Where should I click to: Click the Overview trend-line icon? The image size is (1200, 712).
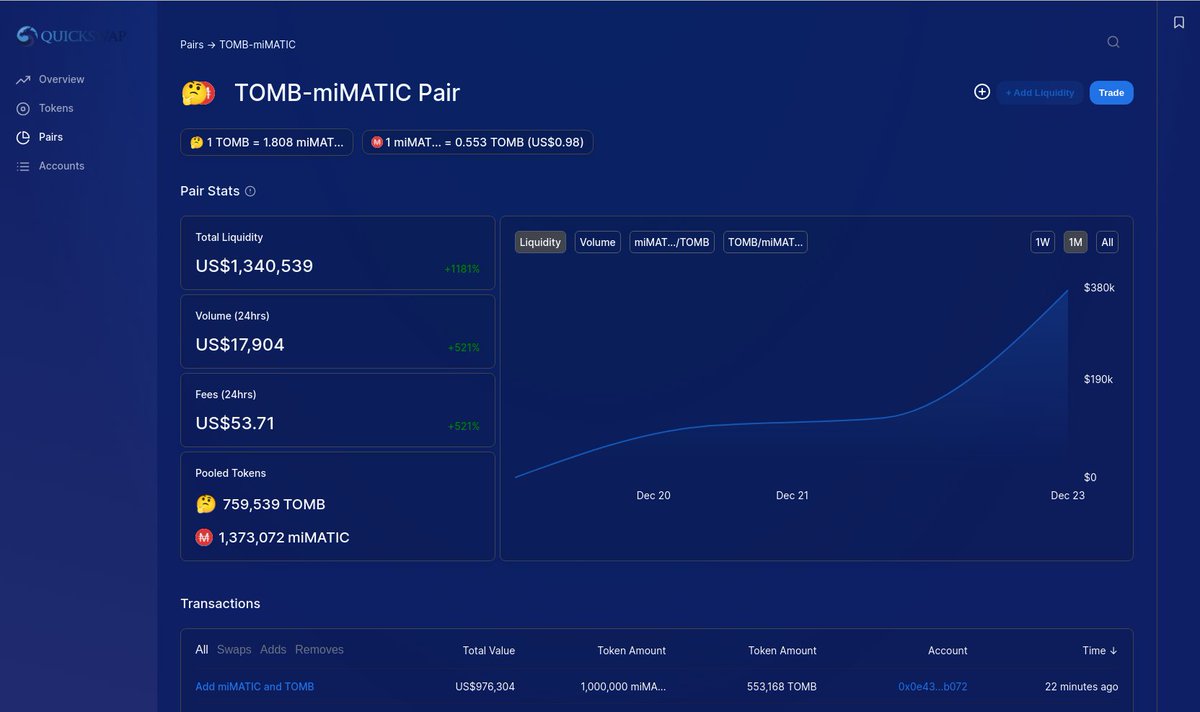pos(23,79)
